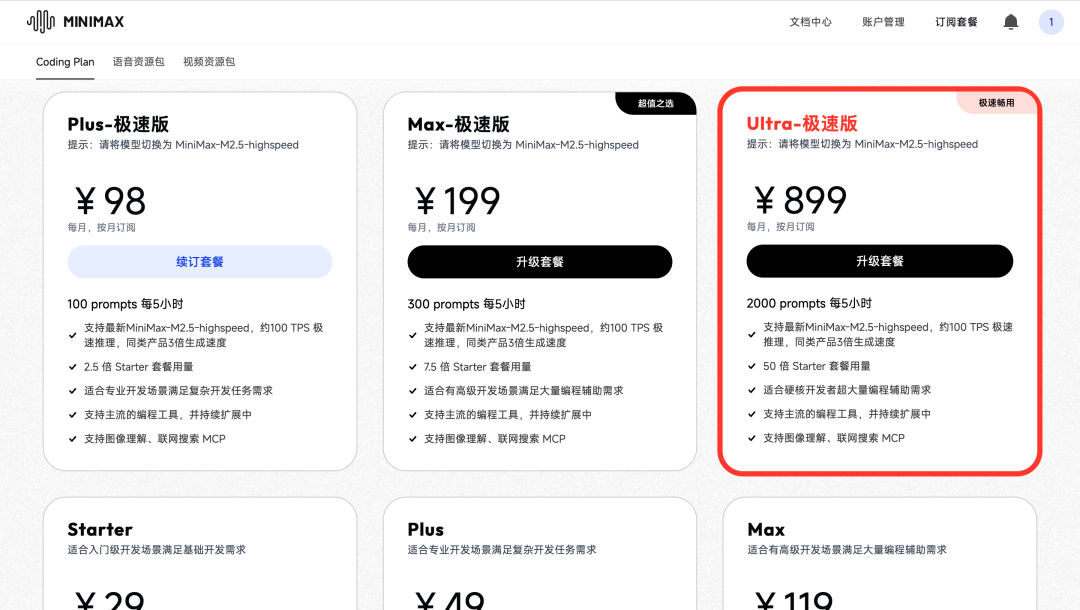Click the 300 prompts 每5小时 text
Screen dimensions: 1080x610
click(x=466, y=304)
